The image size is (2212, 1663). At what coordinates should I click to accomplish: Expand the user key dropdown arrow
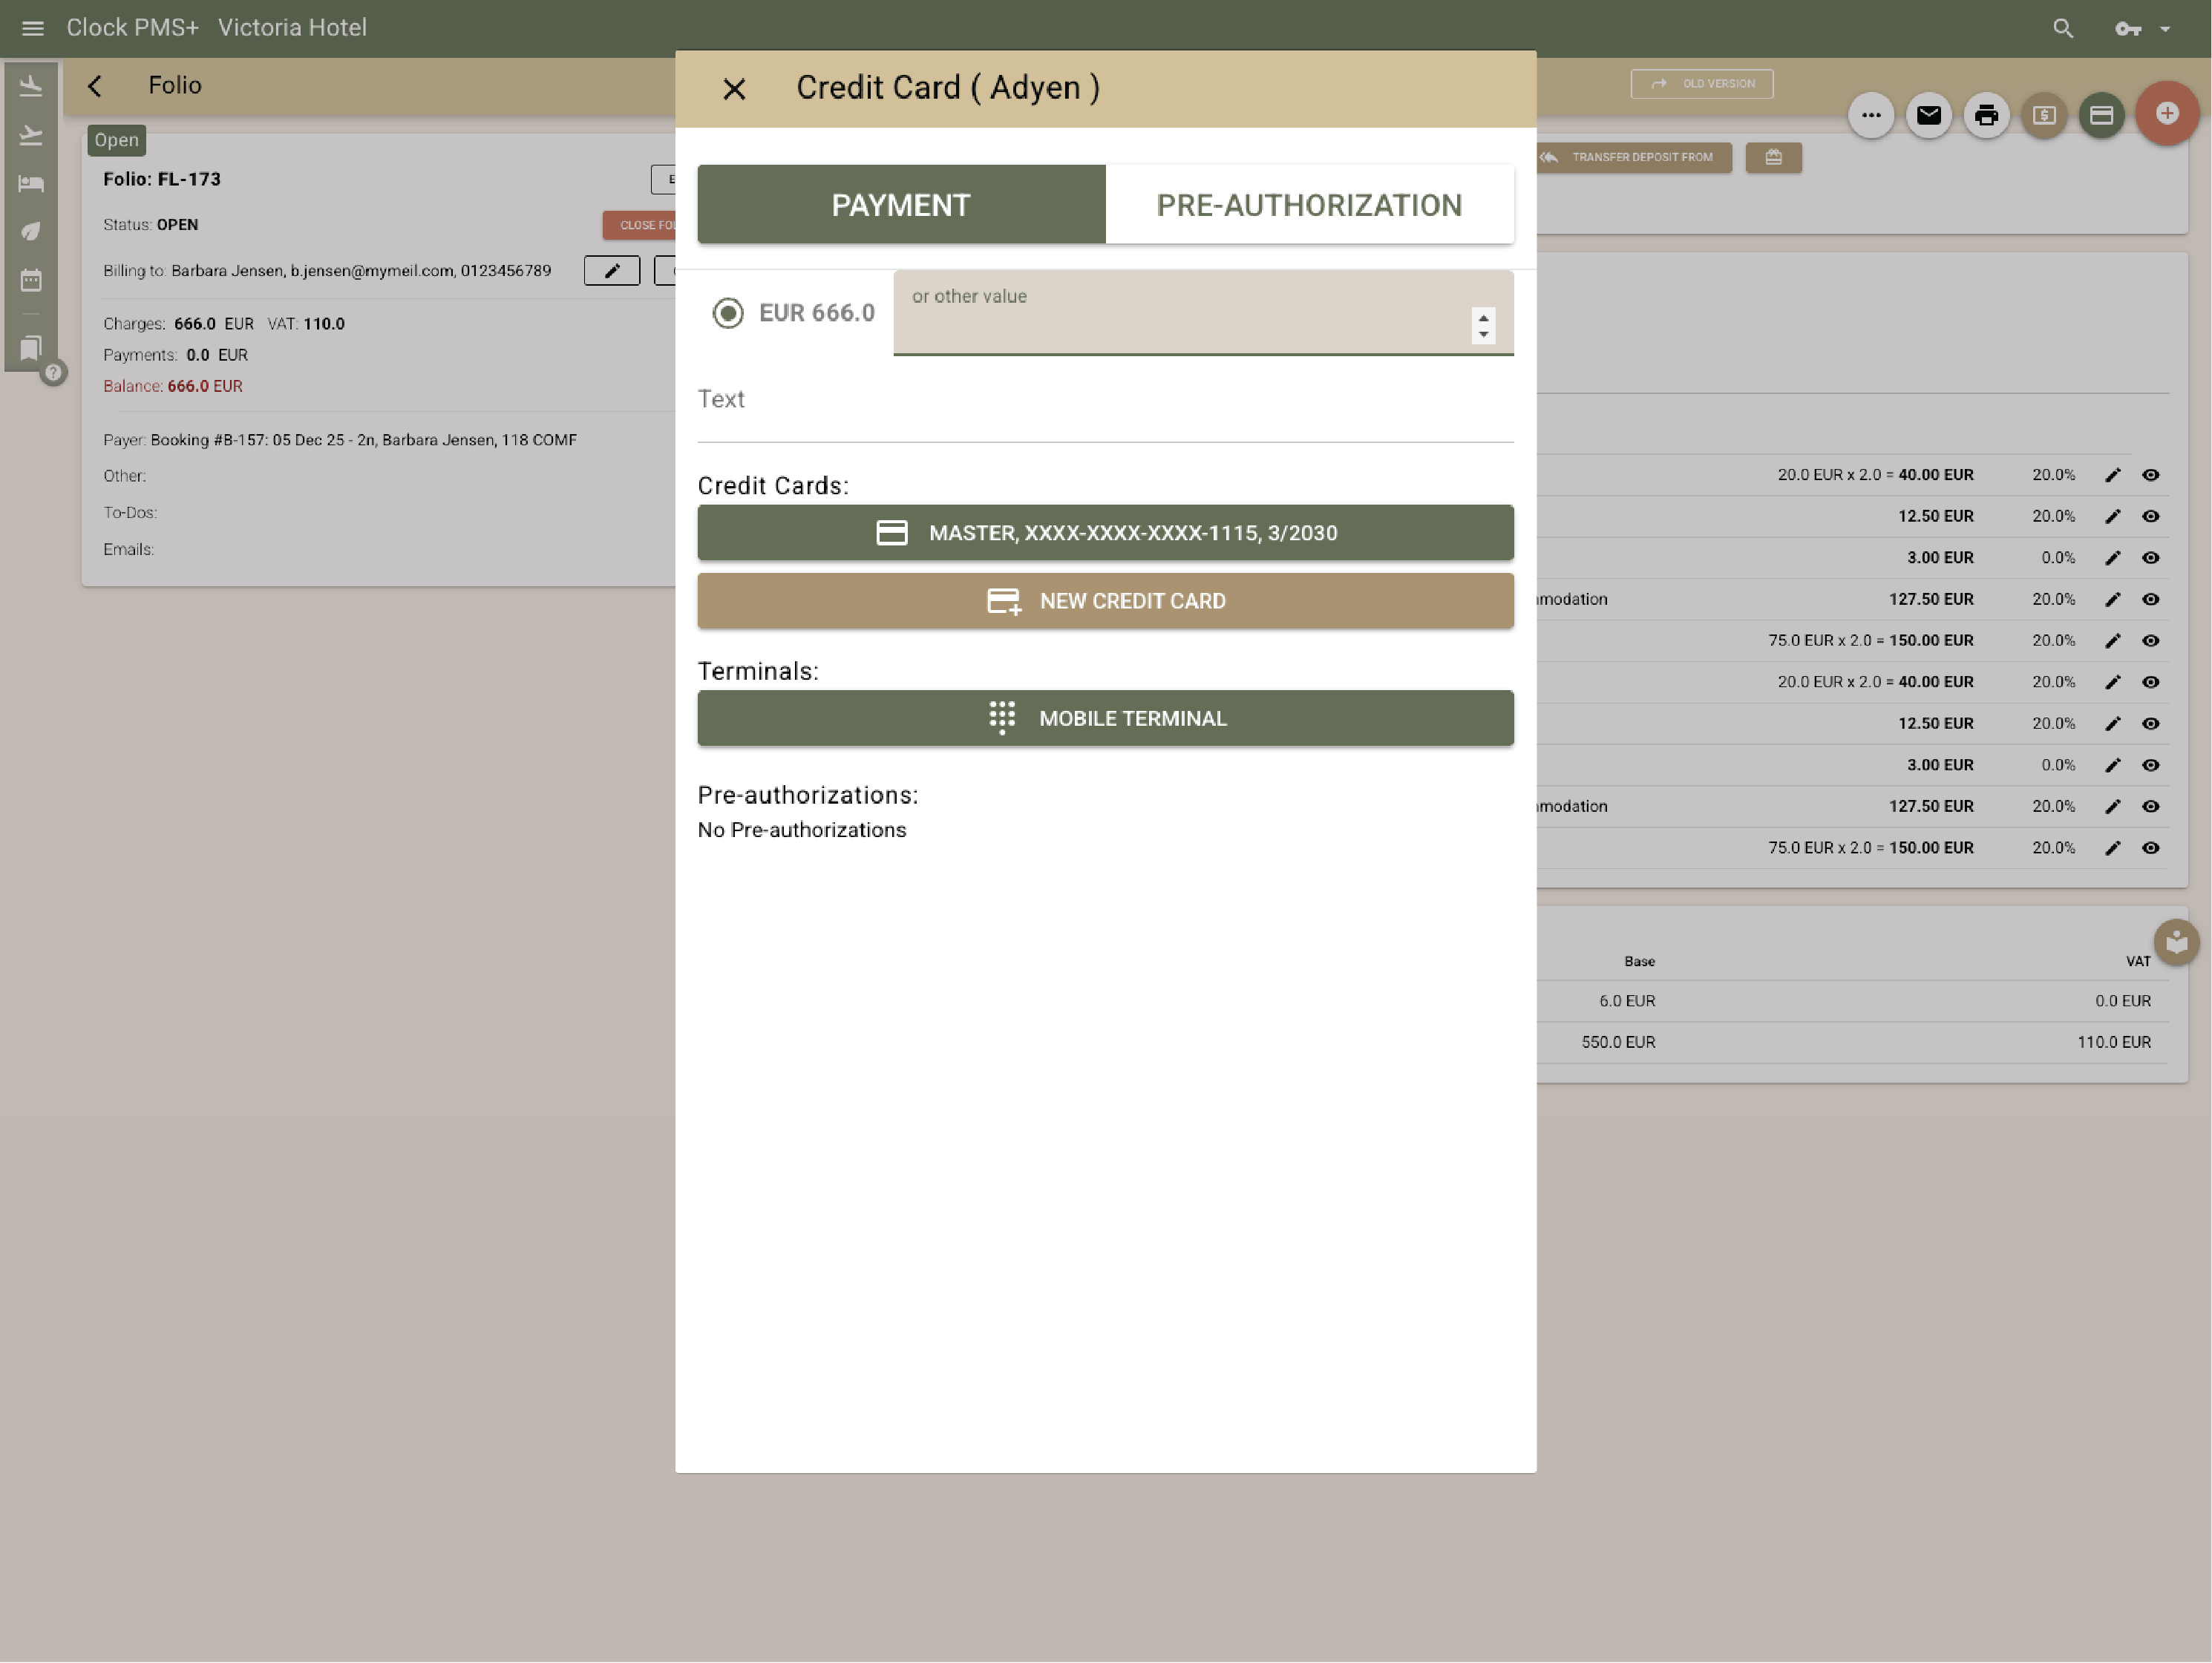[x=2166, y=28]
